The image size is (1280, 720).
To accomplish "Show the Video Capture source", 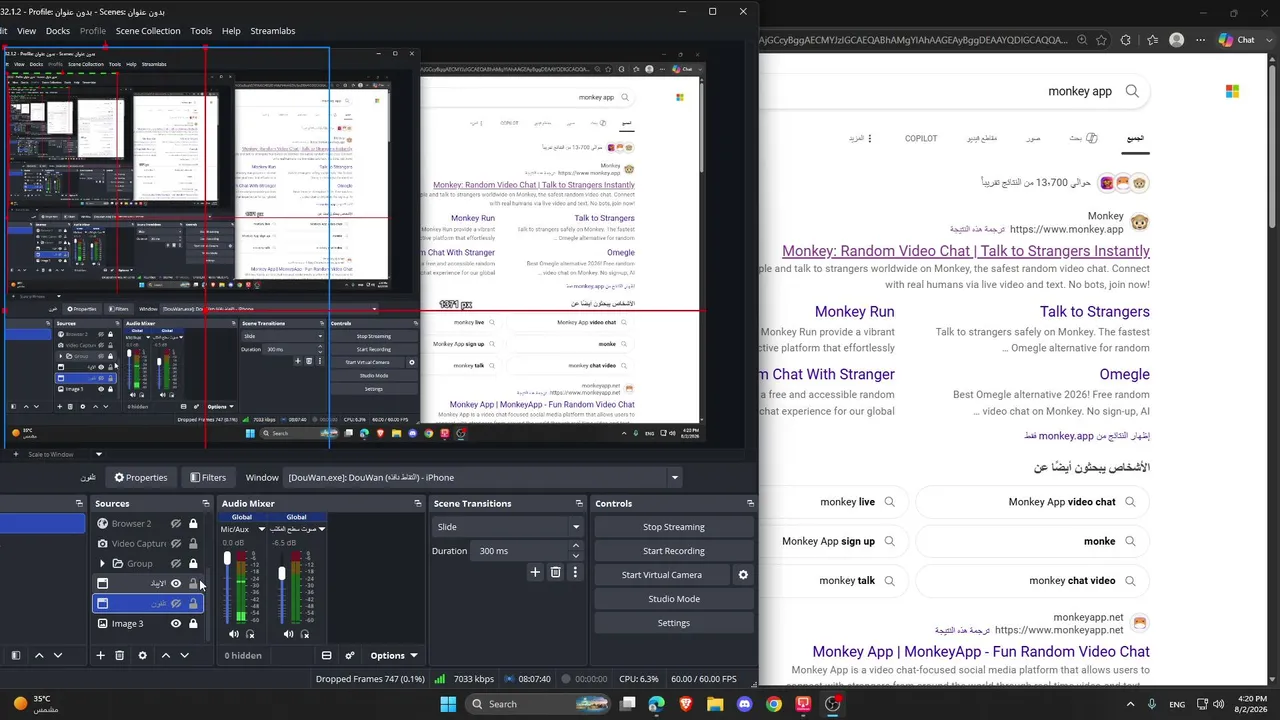I will click(176, 543).
